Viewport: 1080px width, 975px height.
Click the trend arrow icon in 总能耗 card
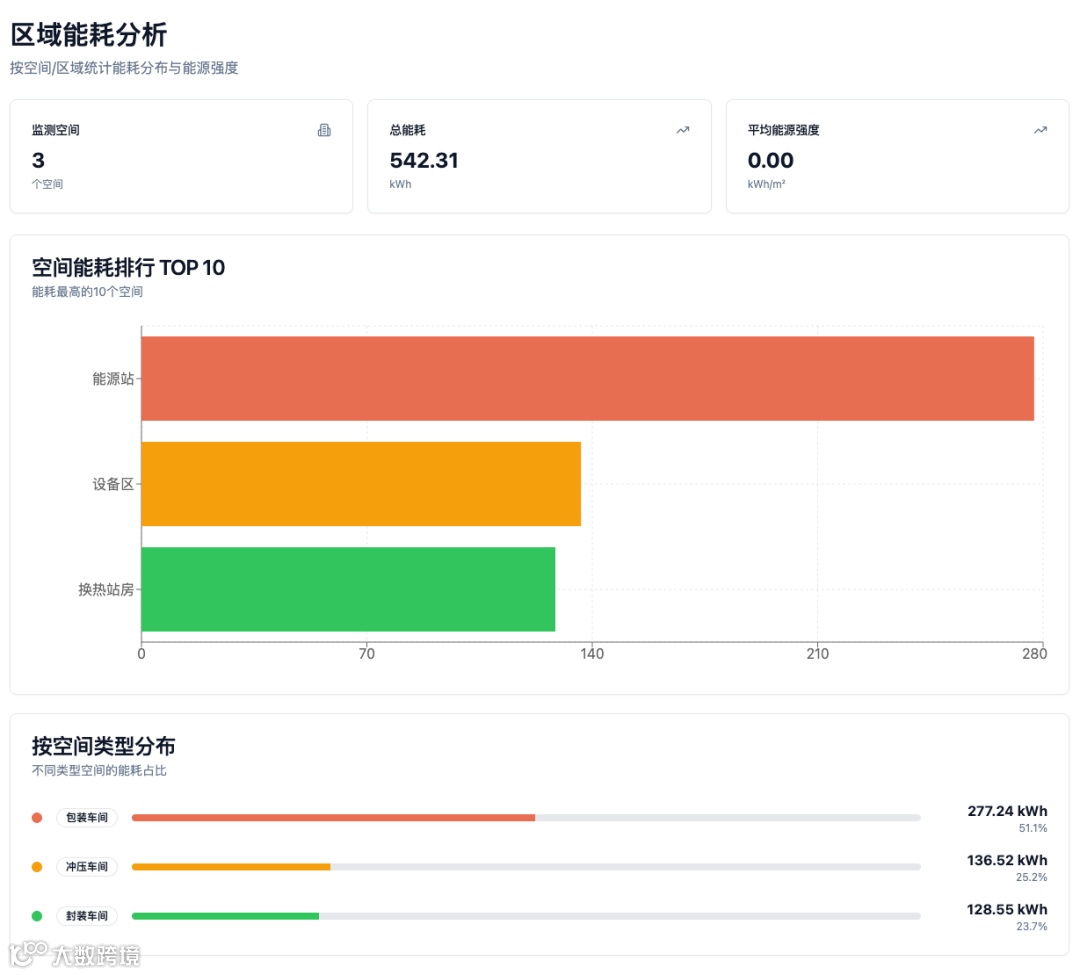683,130
